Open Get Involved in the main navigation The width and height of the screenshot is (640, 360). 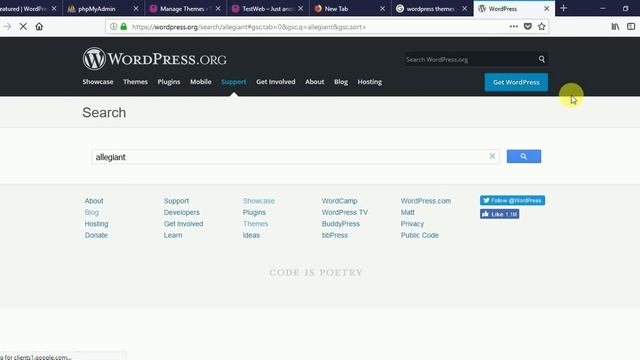point(276,82)
